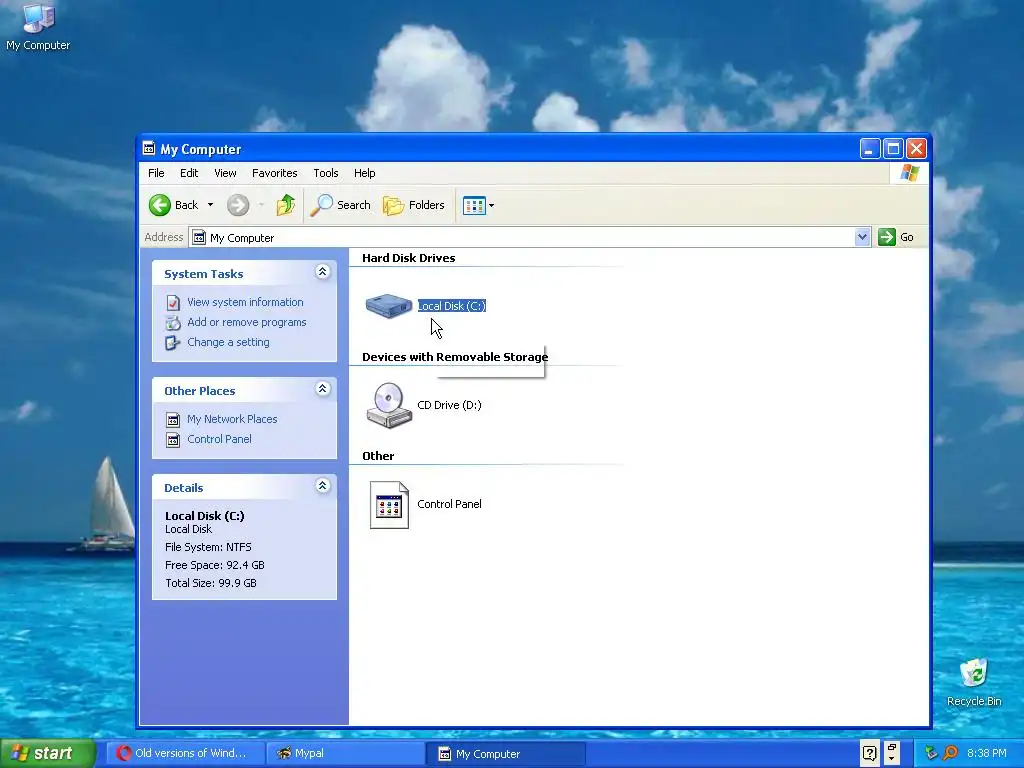Open My Network Places link
Screen dimensions: 1024x768
[232, 419]
